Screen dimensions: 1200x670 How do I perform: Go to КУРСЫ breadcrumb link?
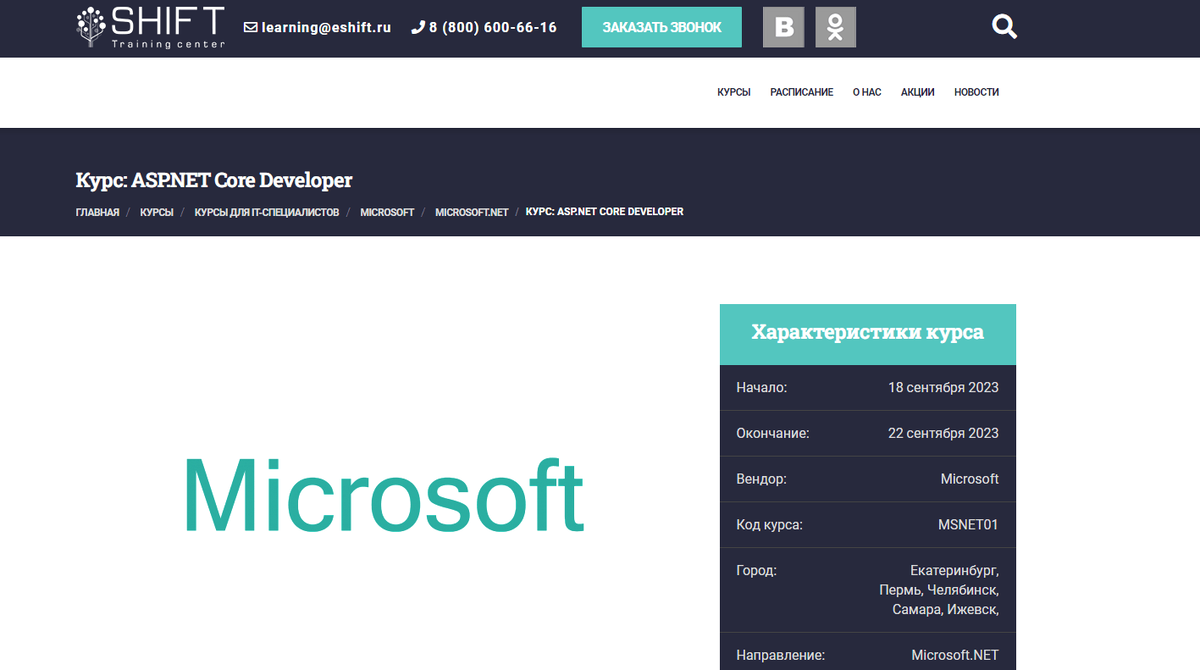pyautogui.click(x=157, y=212)
